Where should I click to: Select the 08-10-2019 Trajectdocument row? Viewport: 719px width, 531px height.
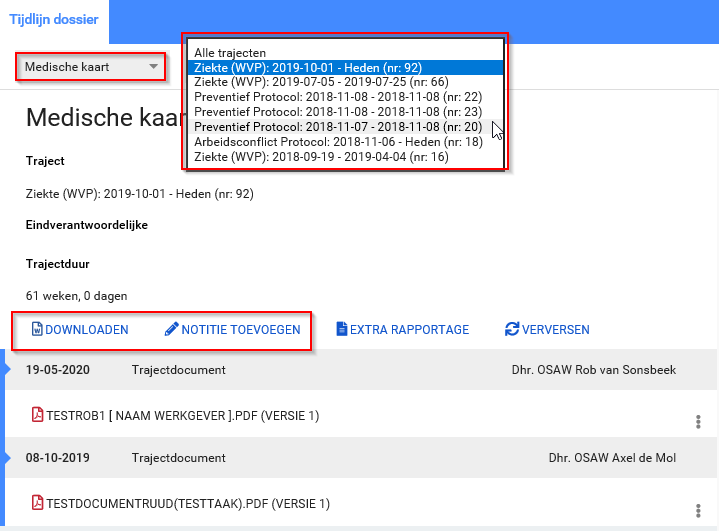[360, 458]
